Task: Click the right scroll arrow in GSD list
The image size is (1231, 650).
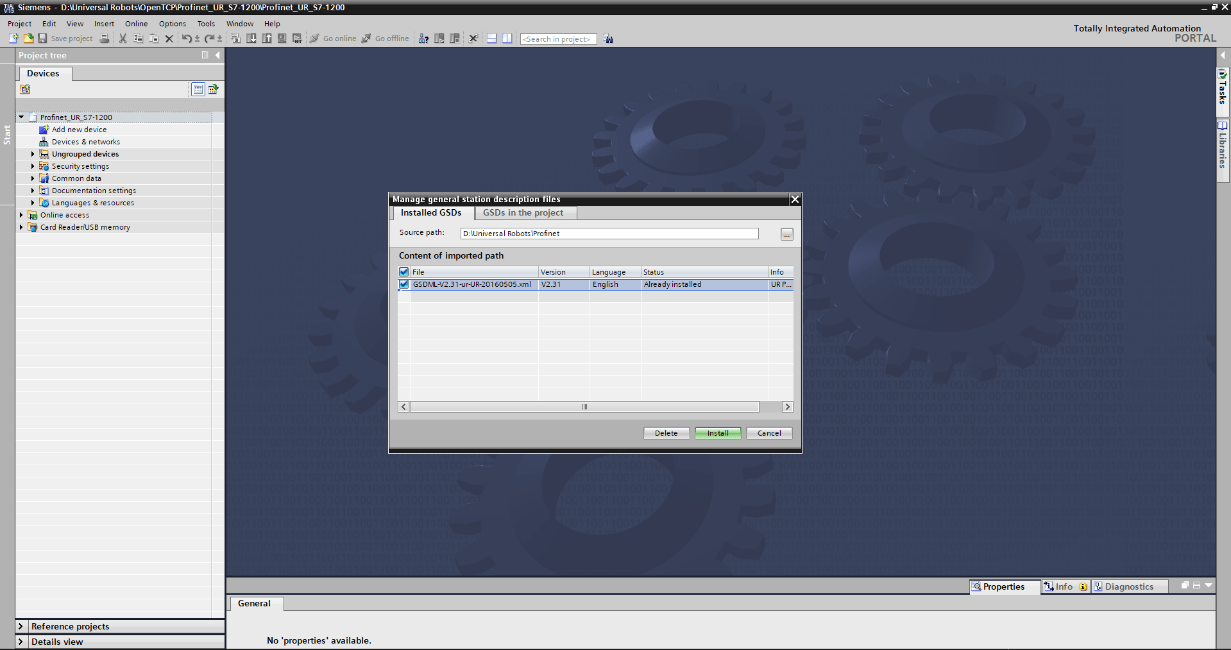Action: click(x=788, y=407)
